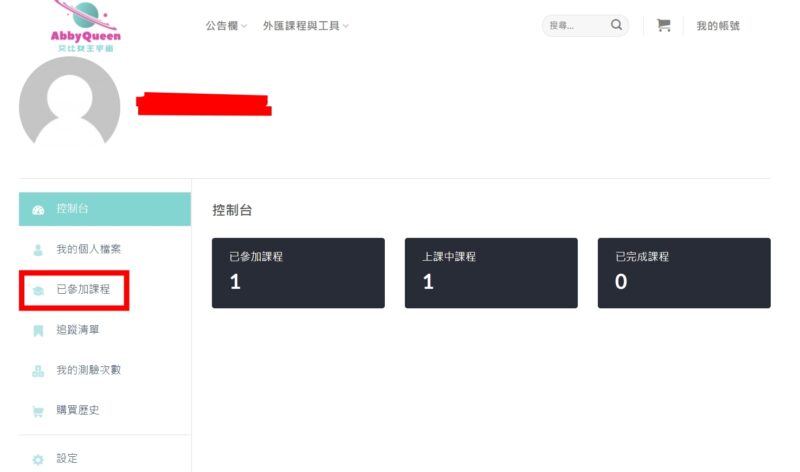Click the purchase history cart icon
The width and height of the screenshot is (800, 472).
point(38,411)
